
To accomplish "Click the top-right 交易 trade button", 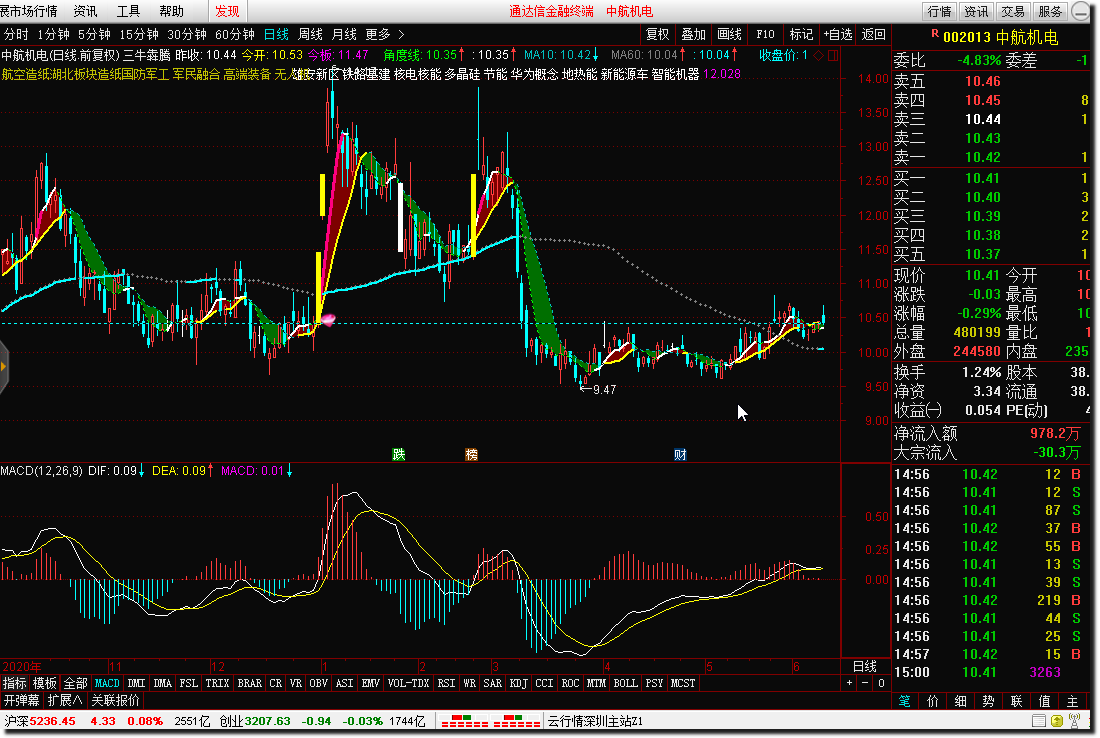I will click(x=1013, y=11).
